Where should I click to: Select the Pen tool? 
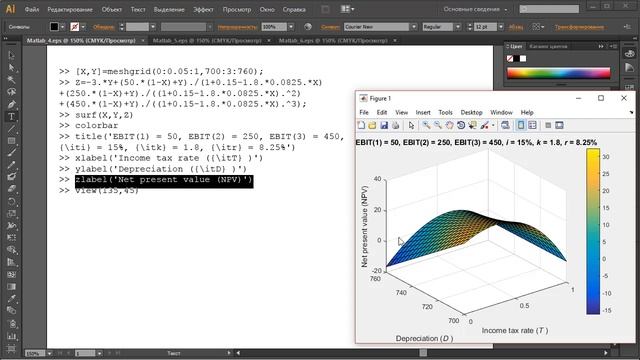click(x=11, y=104)
